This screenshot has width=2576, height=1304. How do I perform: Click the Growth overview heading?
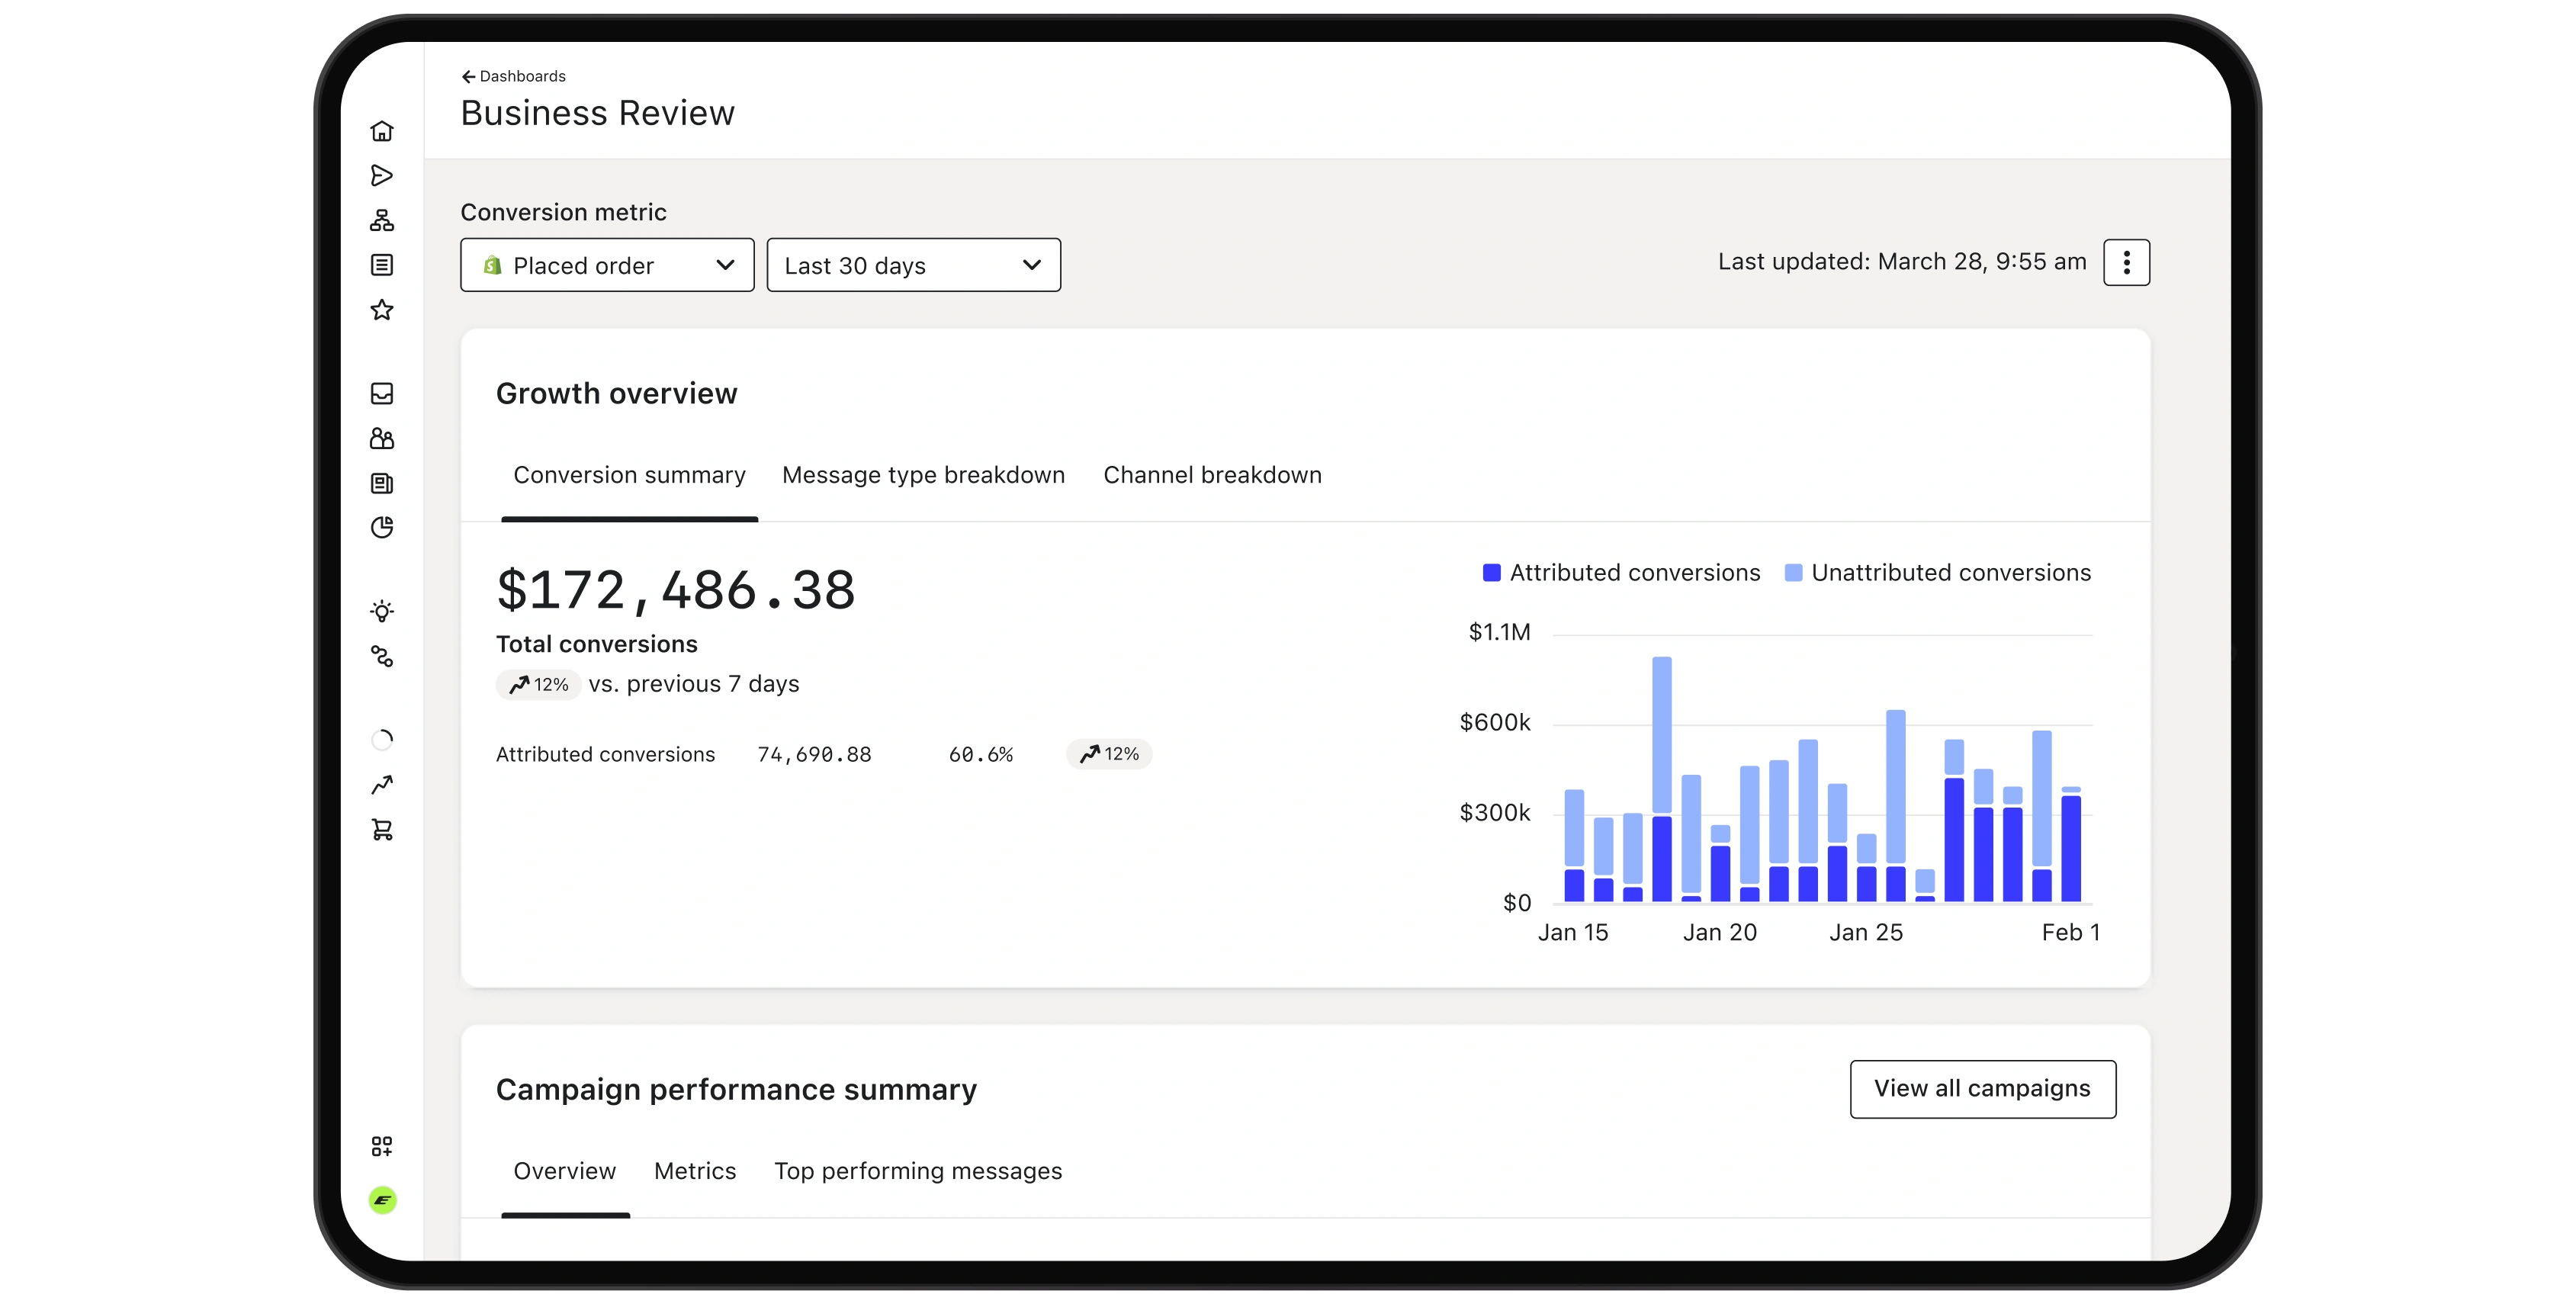(x=616, y=394)
